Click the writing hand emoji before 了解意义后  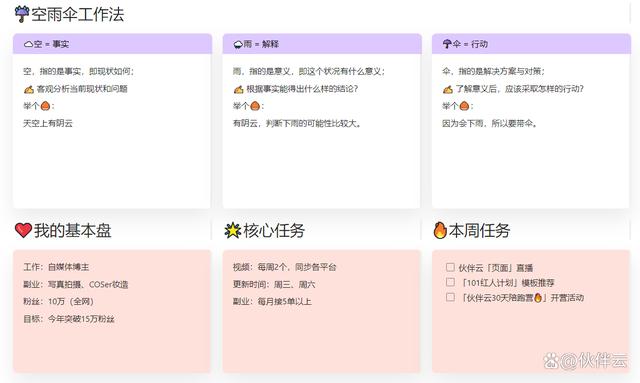tap(448, 89)
